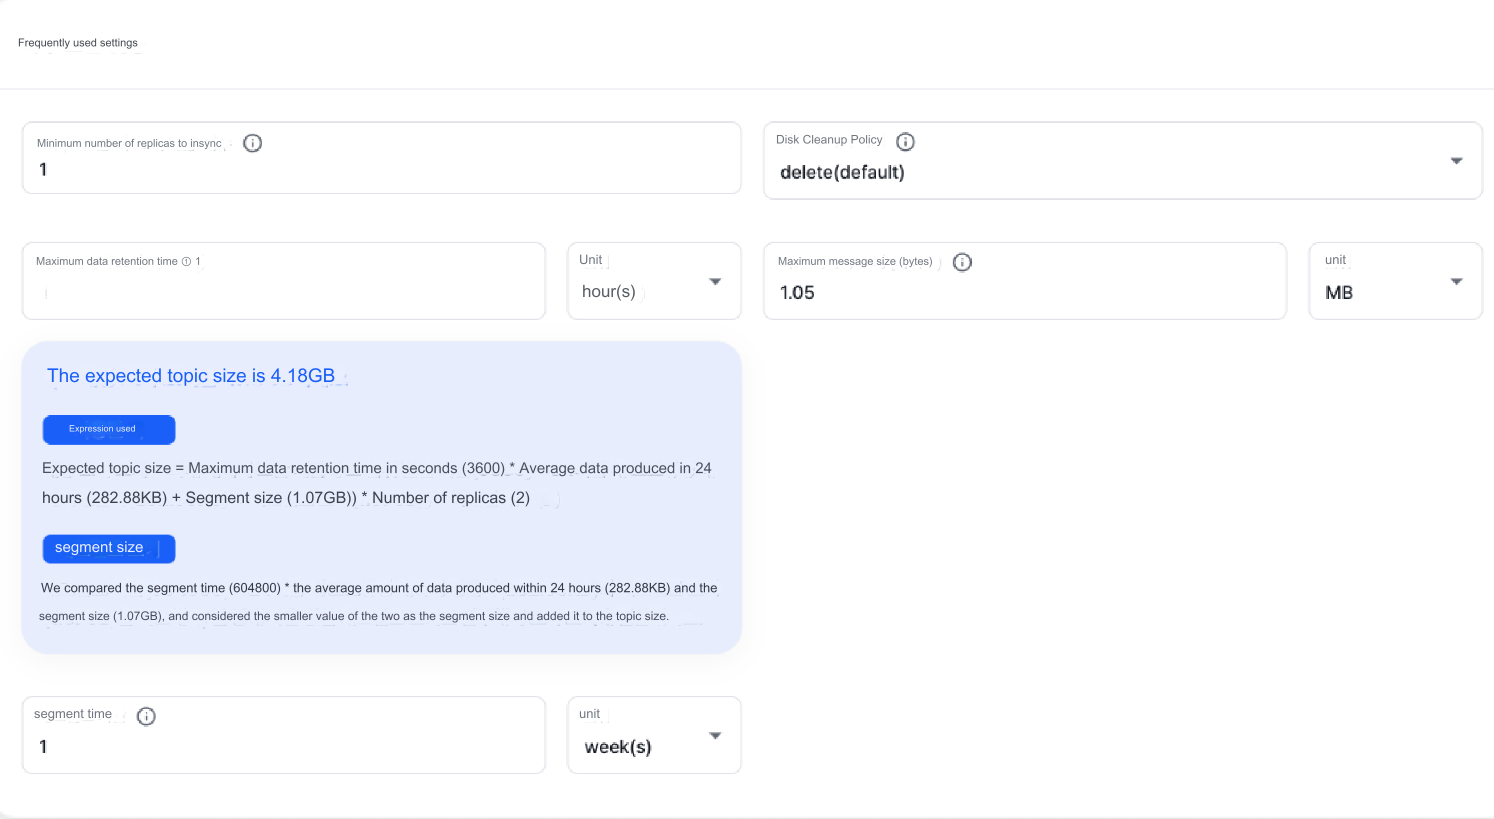Expand the hour(s) unit dropdown

[x=715, y=282]
